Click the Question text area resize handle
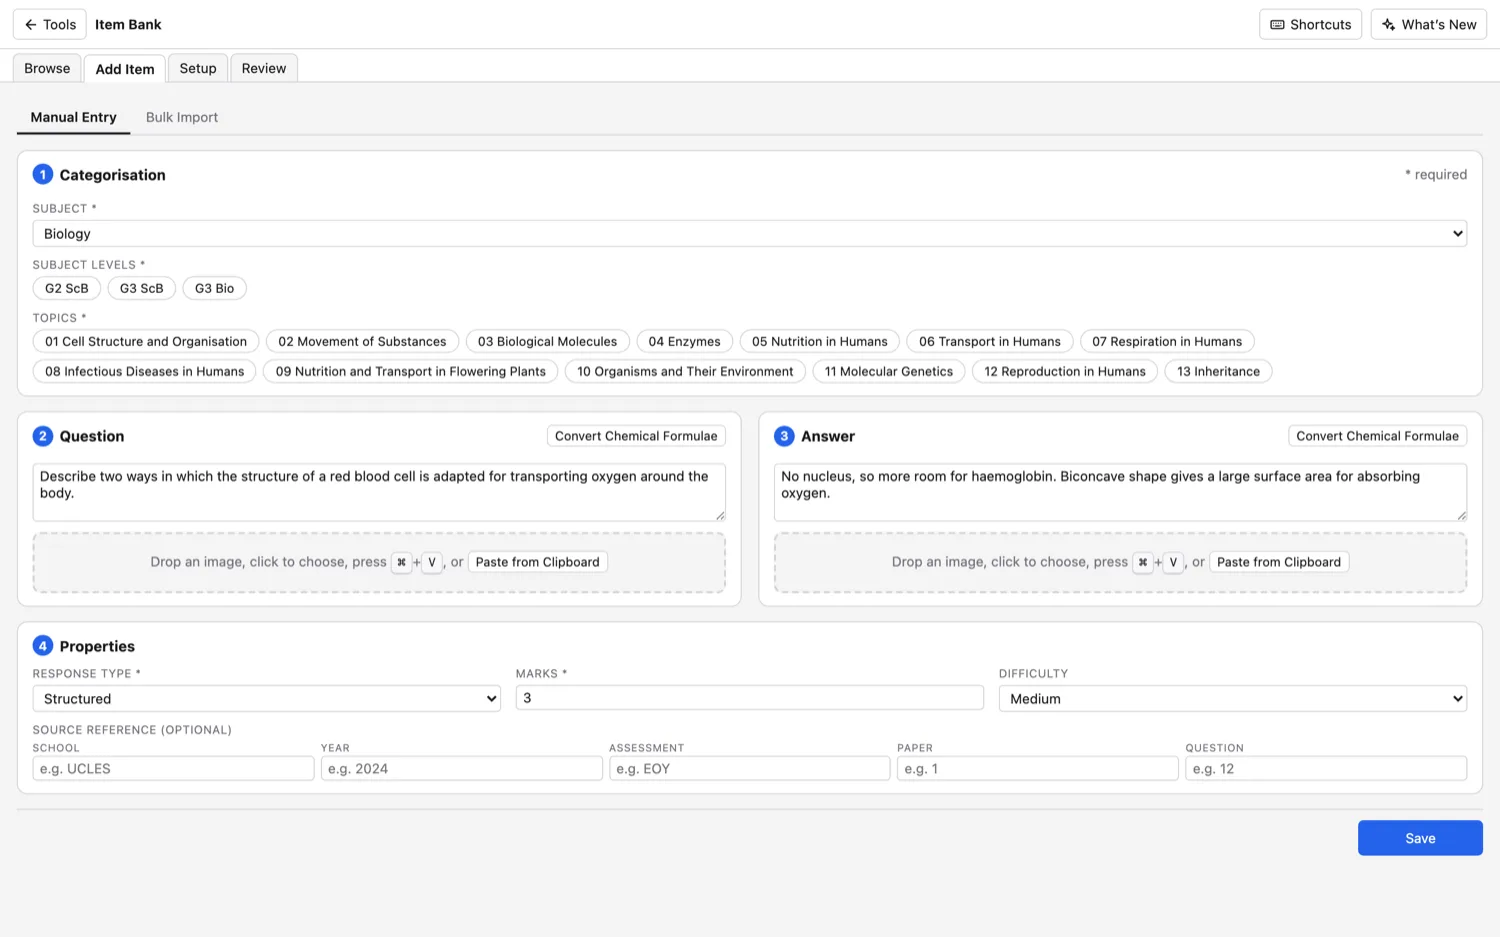Viewport: 1500px width, 937px height. point(720,515)
